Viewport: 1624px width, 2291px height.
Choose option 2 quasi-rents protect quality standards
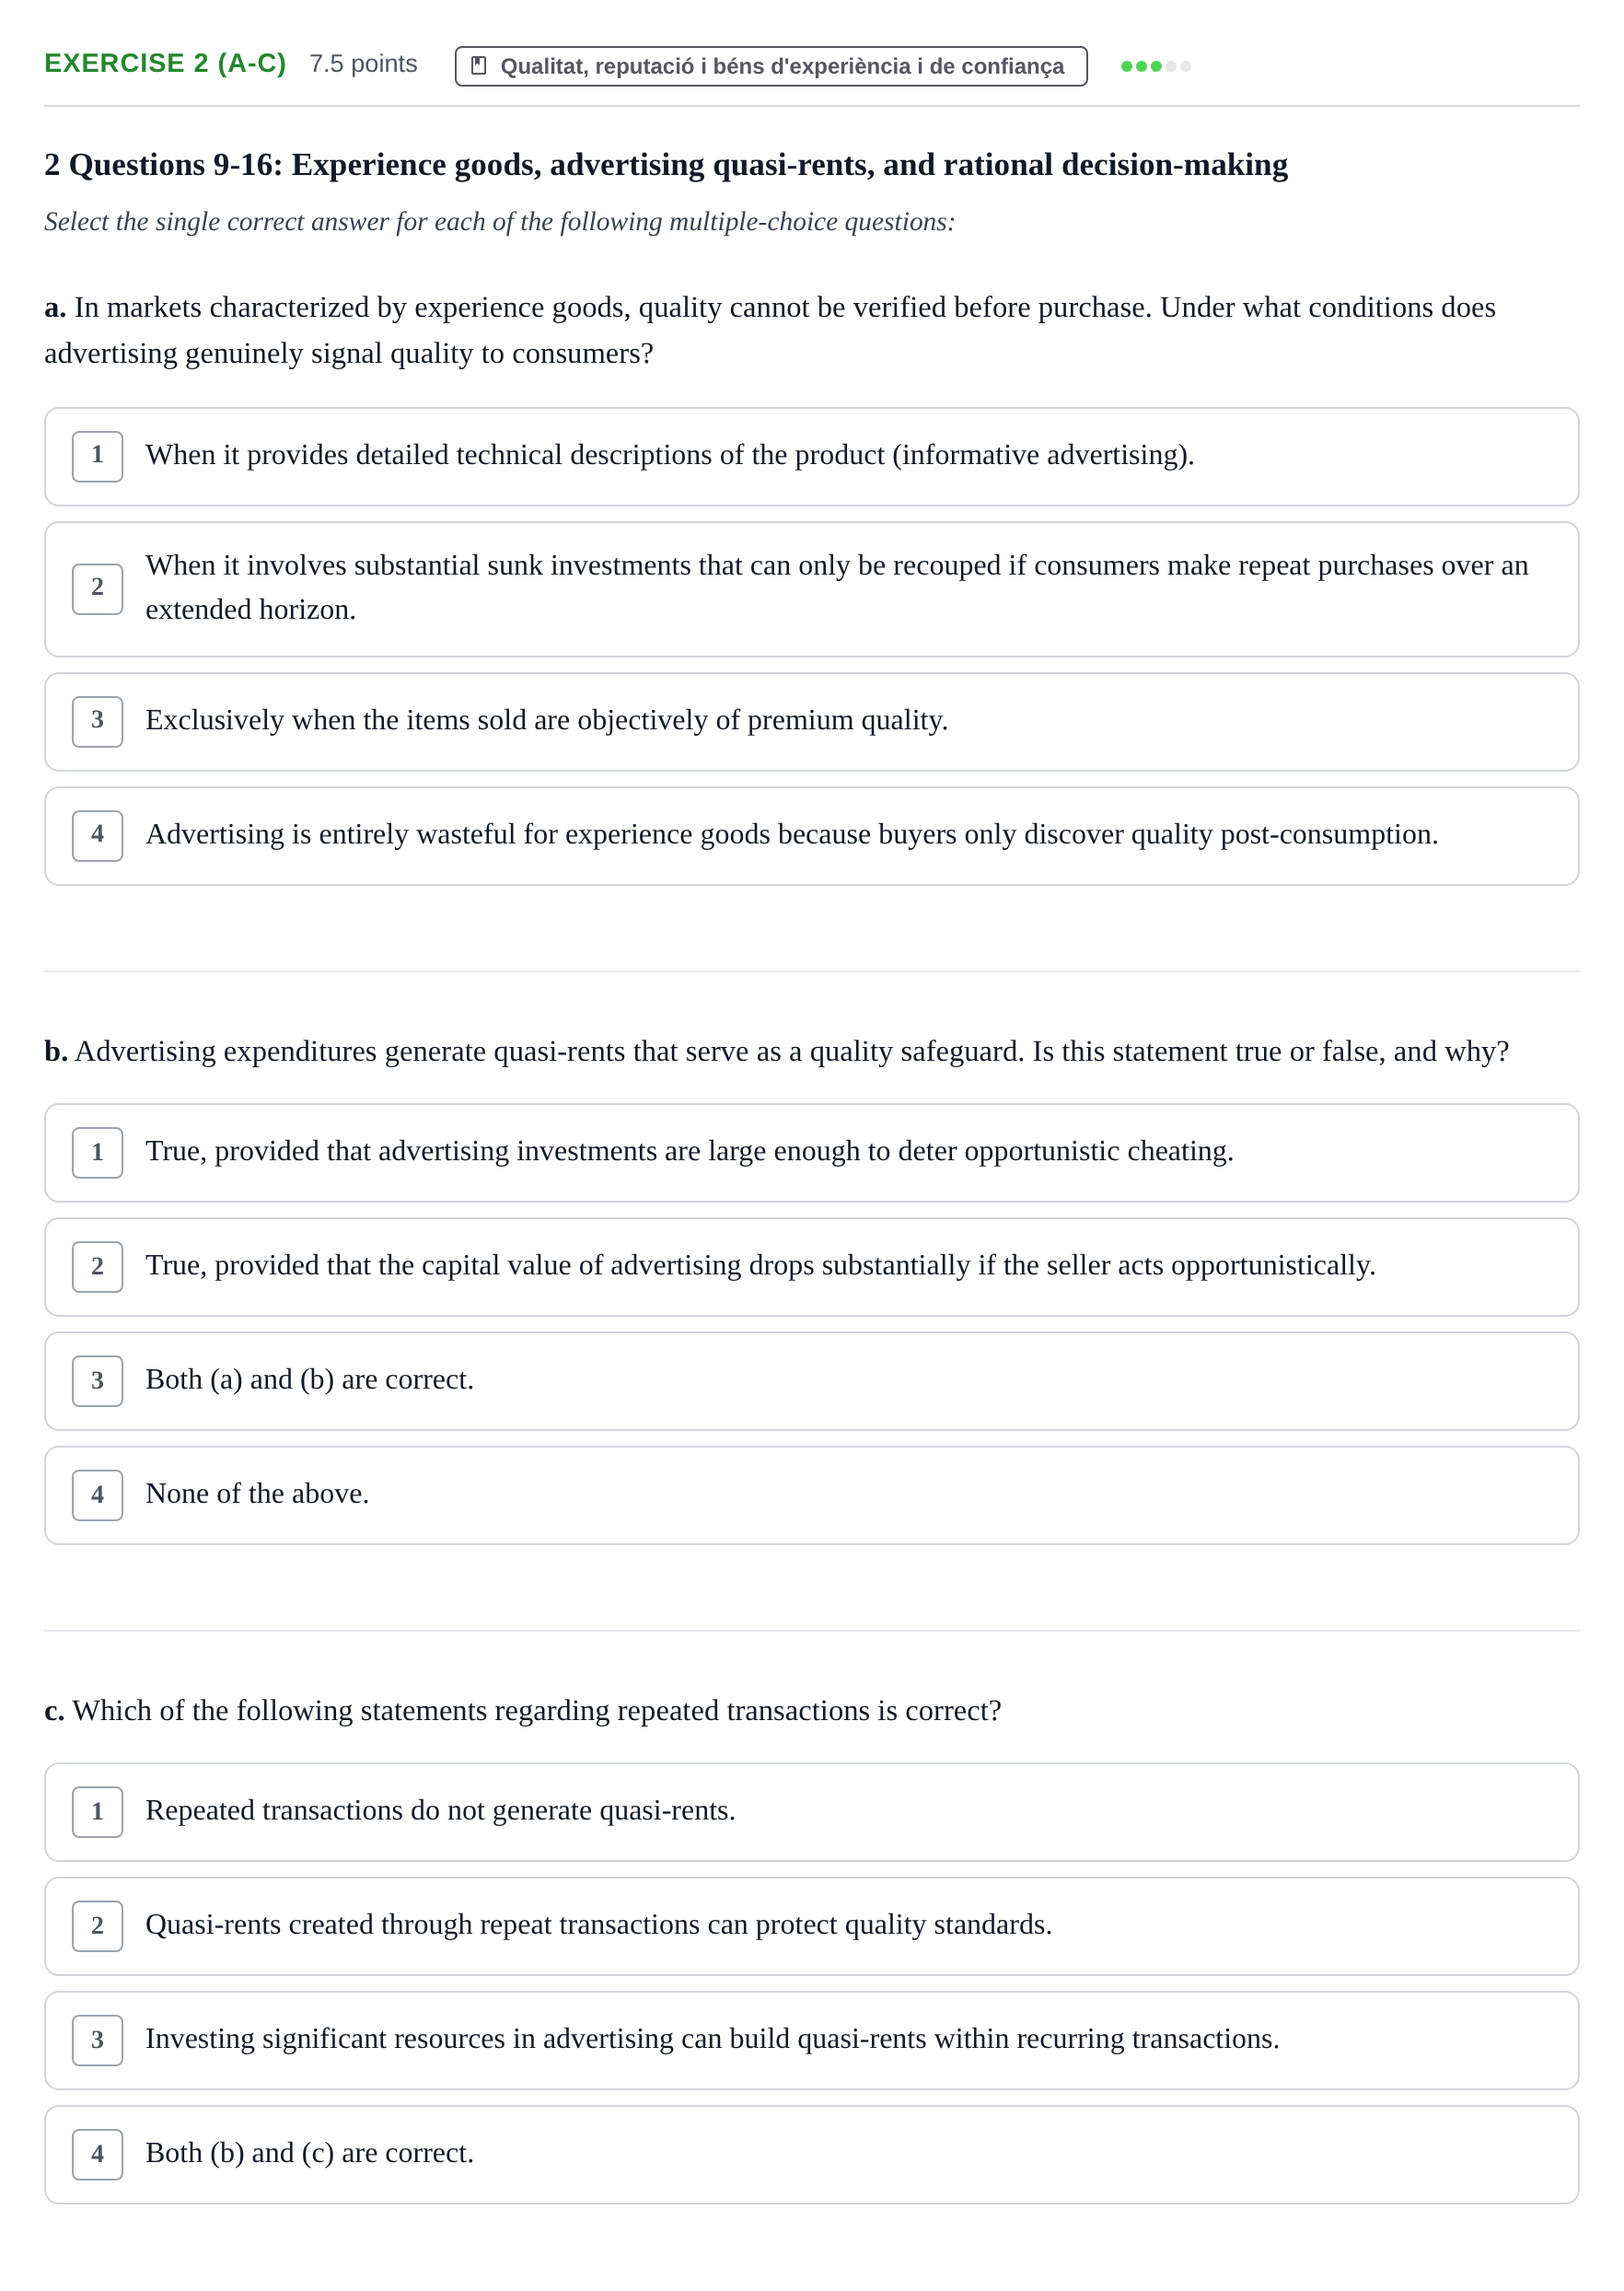811,1925
